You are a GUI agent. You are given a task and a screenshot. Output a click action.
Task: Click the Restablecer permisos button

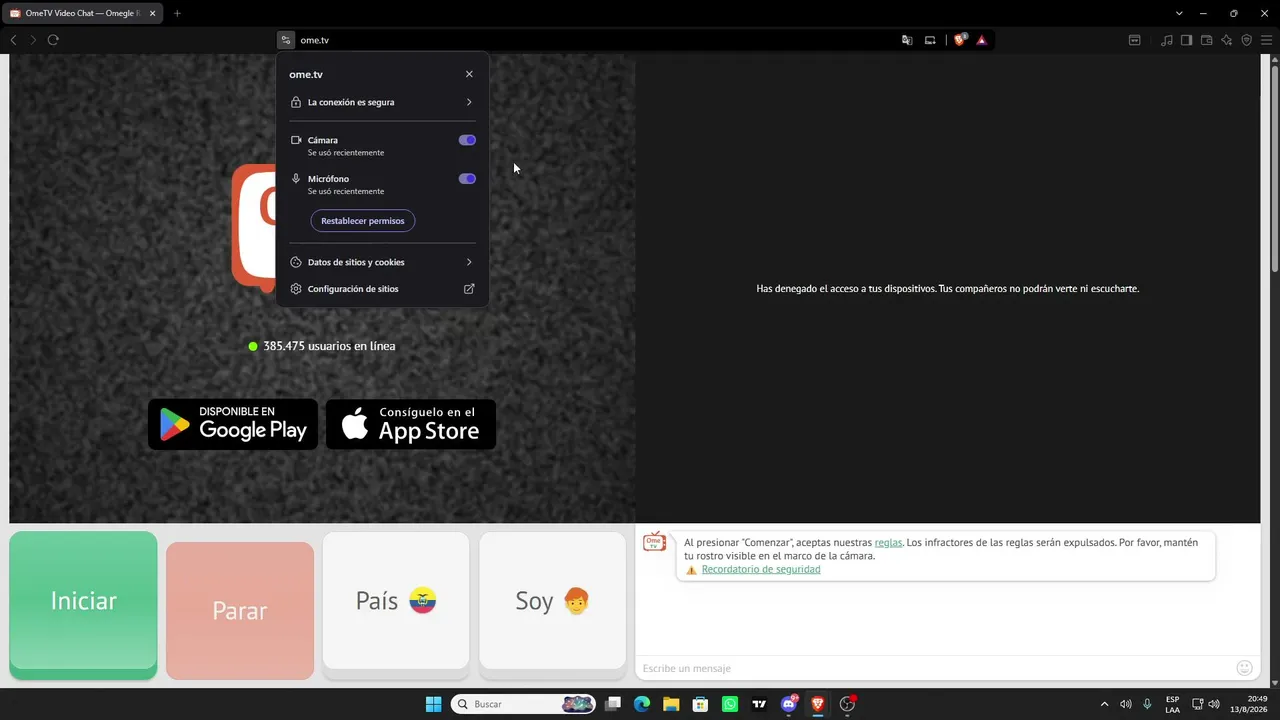click(362, 221)
